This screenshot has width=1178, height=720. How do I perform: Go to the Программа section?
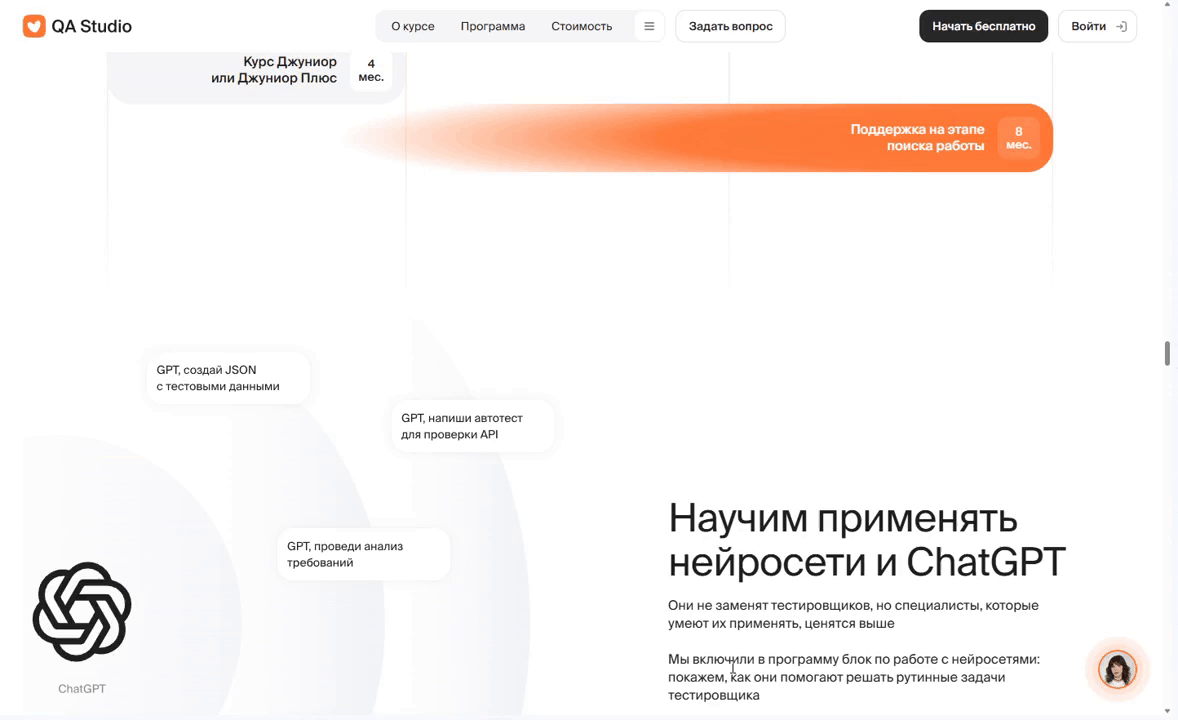493,26
